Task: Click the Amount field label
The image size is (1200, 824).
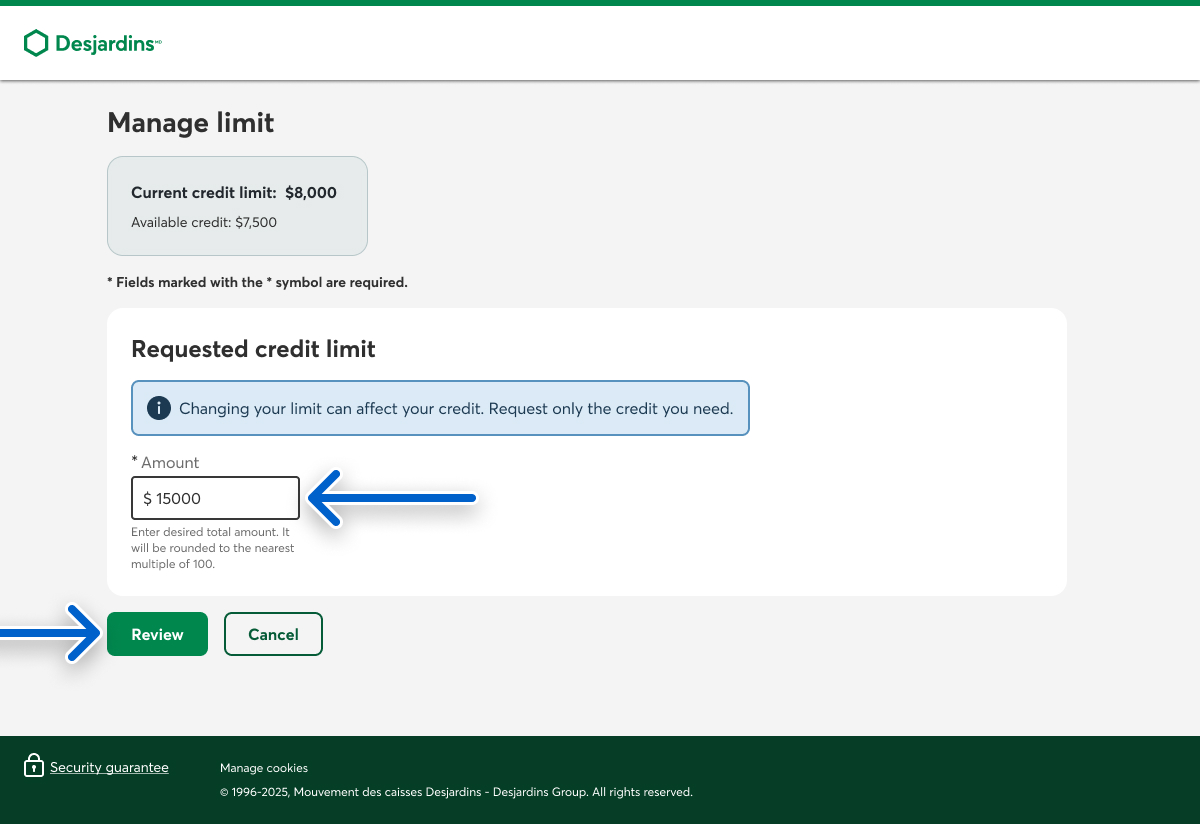Action: click(x=169, y=463)
